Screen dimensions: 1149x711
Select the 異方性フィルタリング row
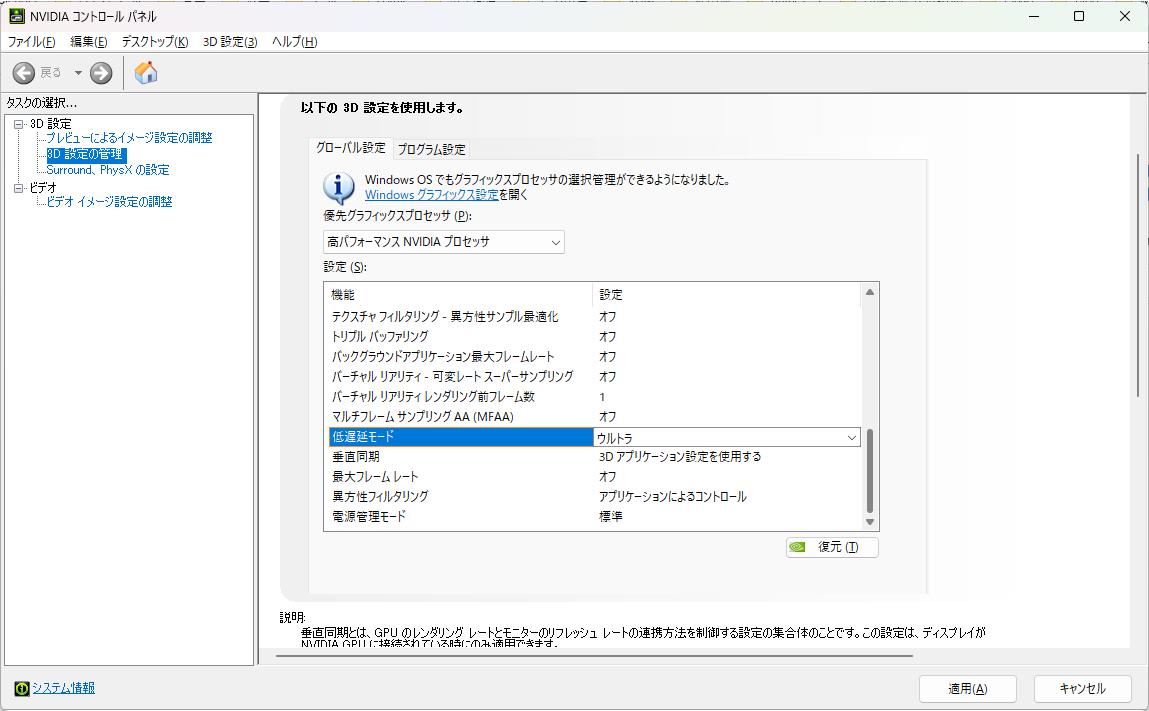(594, 496)
